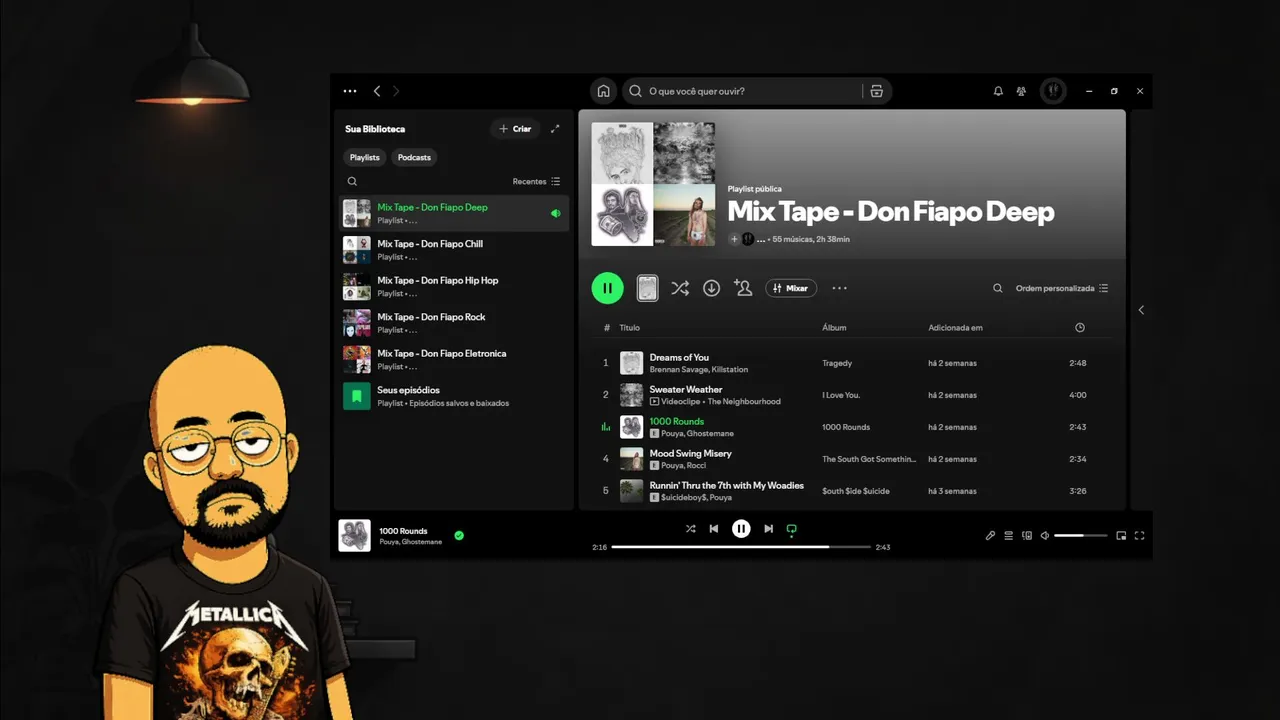Image resolution: width=1280 pixels, height=720 pixels.
Task: Open album $outh $ide $uicide link
Action: [x=855, y=491]
